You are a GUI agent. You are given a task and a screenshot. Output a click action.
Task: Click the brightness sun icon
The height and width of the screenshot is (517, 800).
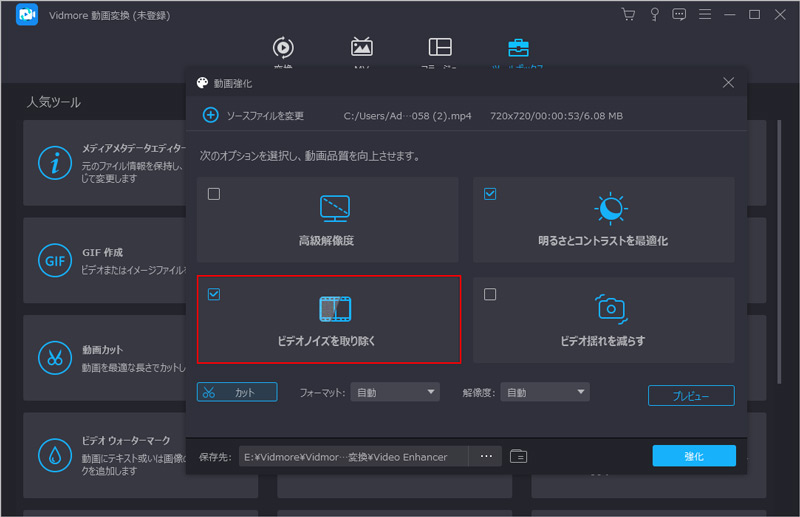(611, 208)
